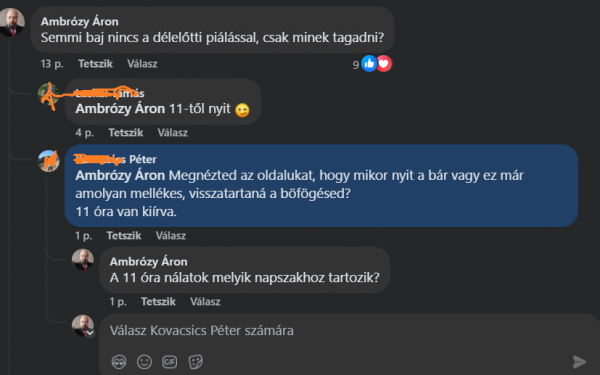Click the top Ambrózy Áron profile picture

click(12, 23)
